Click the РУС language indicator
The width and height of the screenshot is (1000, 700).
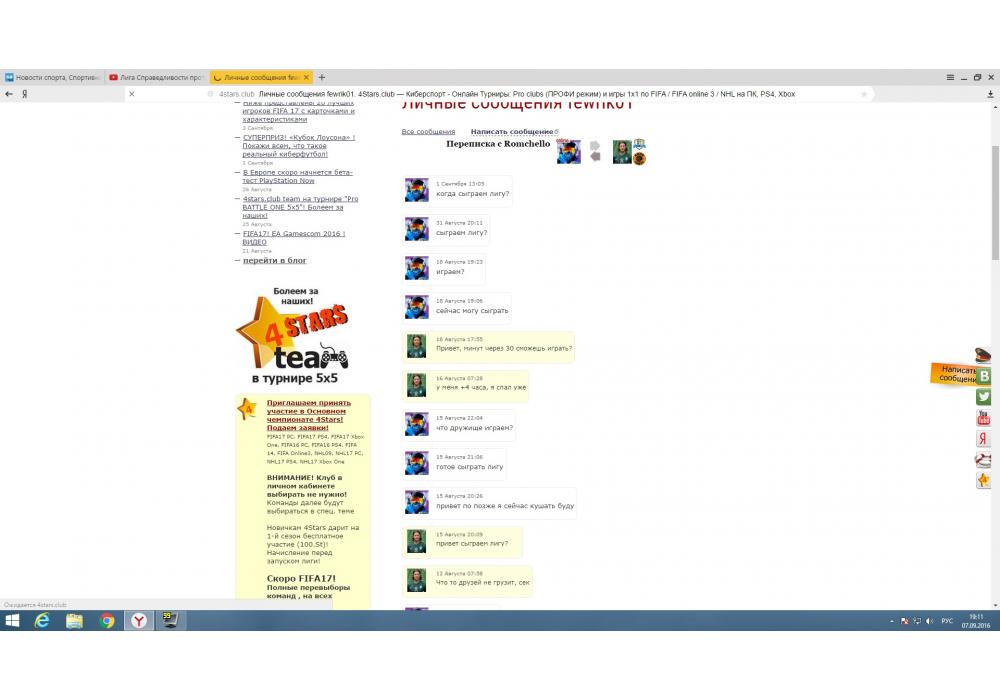click(947, 621)
